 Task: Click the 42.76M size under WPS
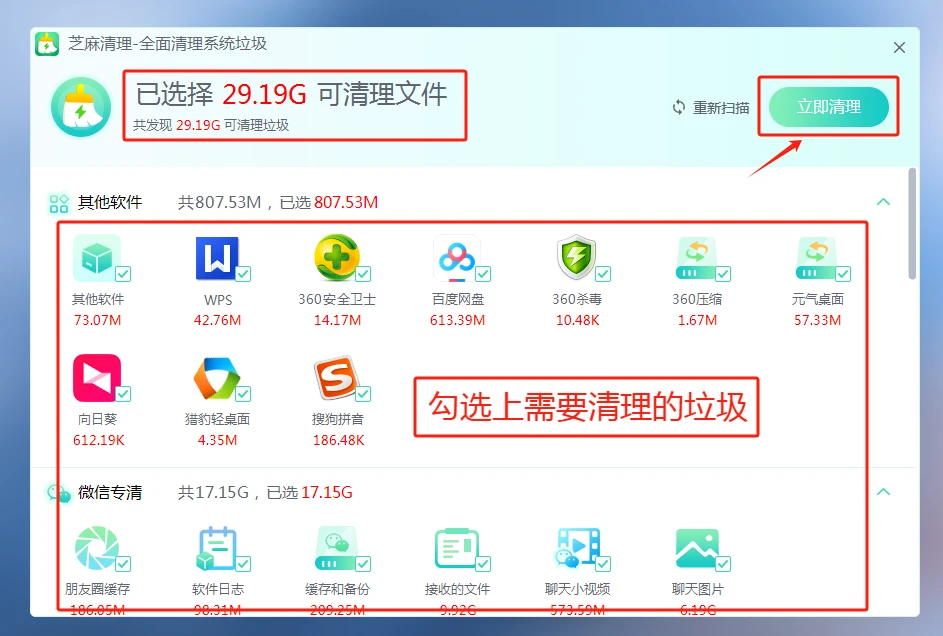pyautogui.click(x=217, y=320)
